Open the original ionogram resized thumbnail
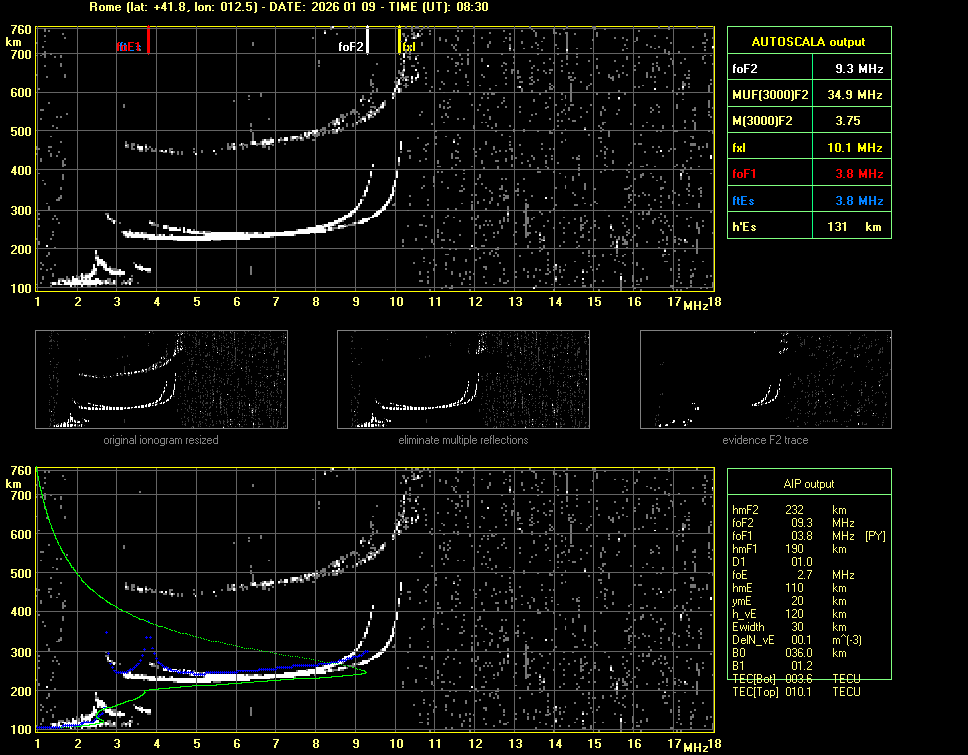 click(x=161, y=380)
